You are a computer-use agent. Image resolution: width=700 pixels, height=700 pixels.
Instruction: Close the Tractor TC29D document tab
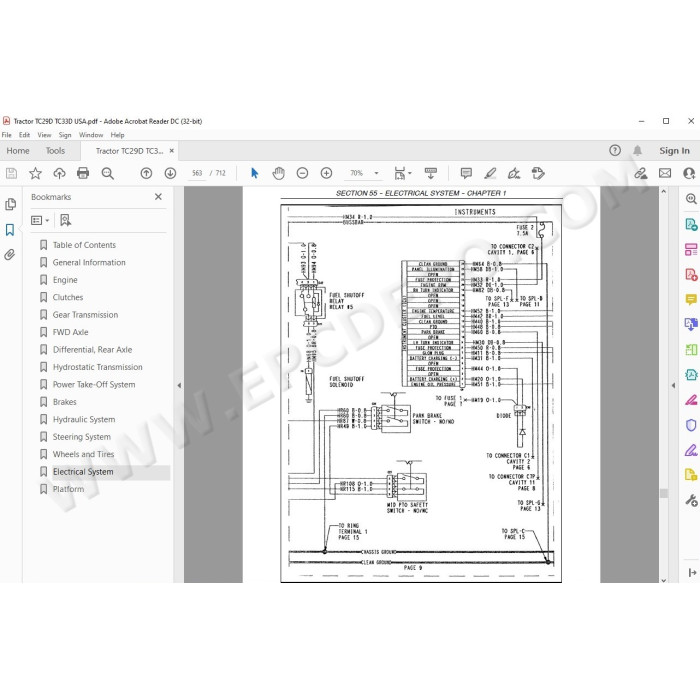(x=172, y=151)
